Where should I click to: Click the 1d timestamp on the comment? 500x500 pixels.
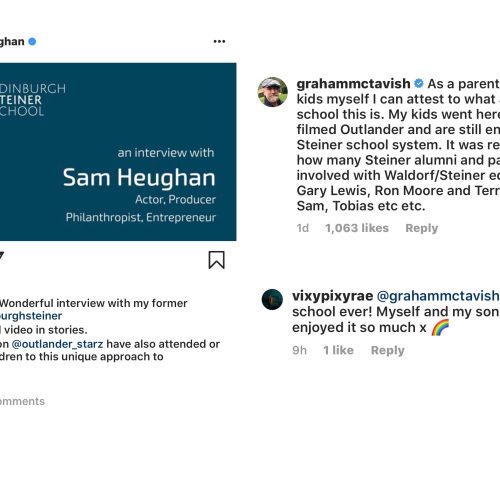[303, 228]
